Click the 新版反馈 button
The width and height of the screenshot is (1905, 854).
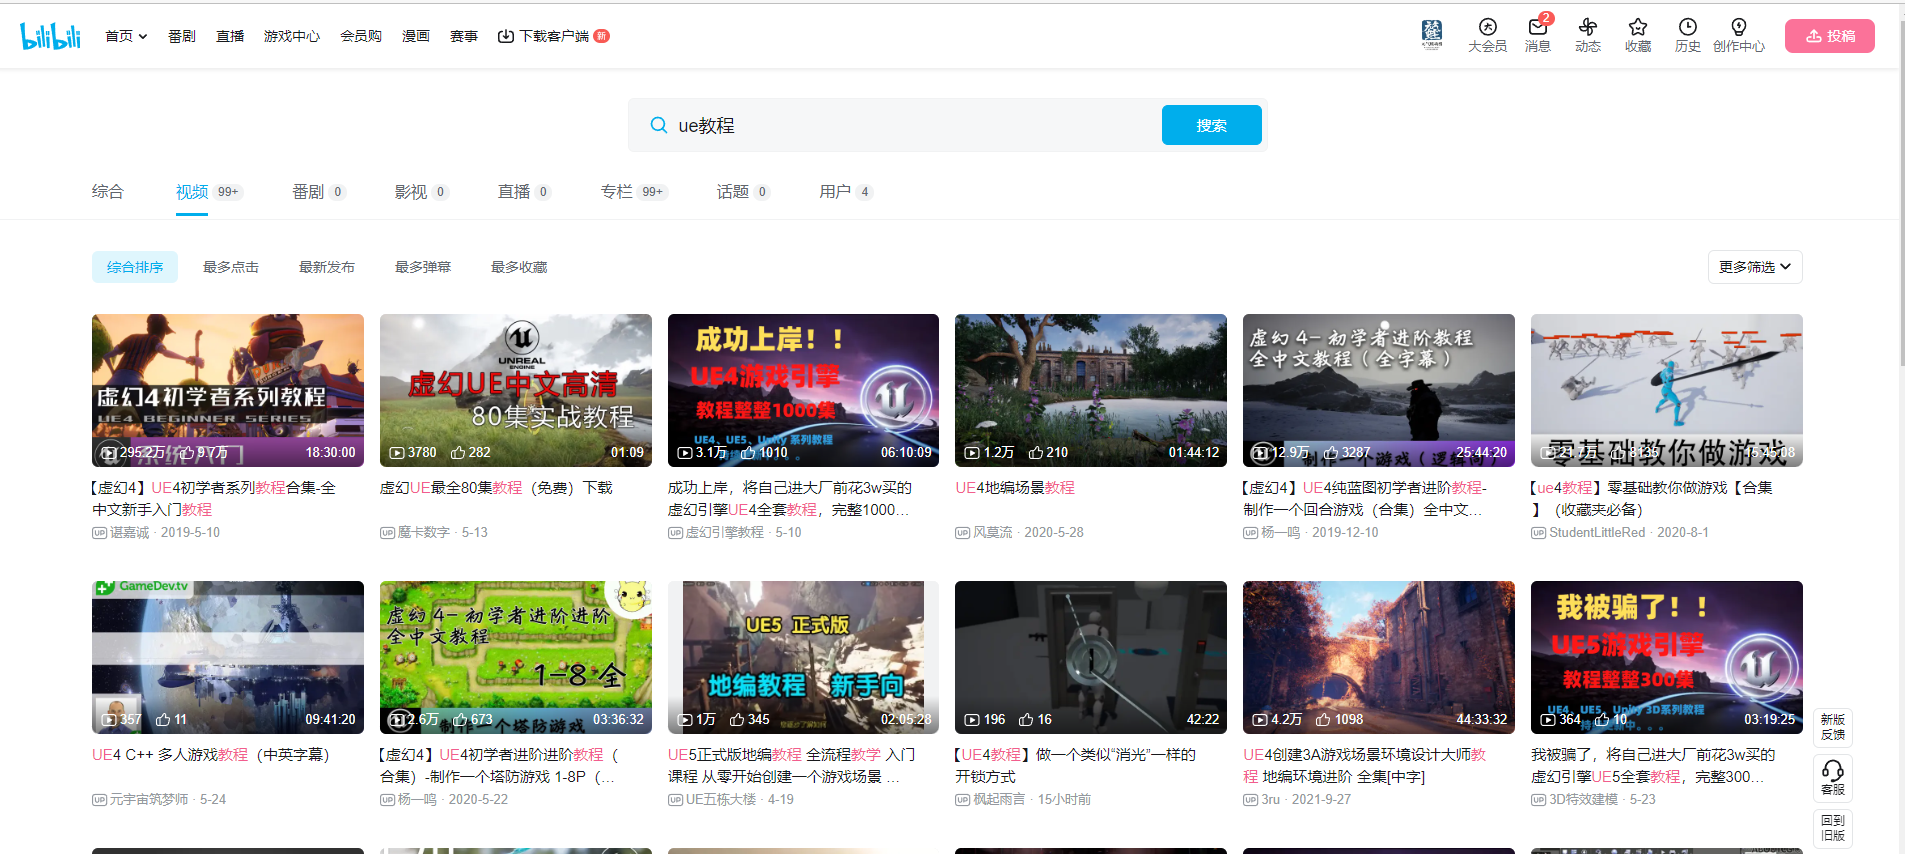(x=1833, y=727)
